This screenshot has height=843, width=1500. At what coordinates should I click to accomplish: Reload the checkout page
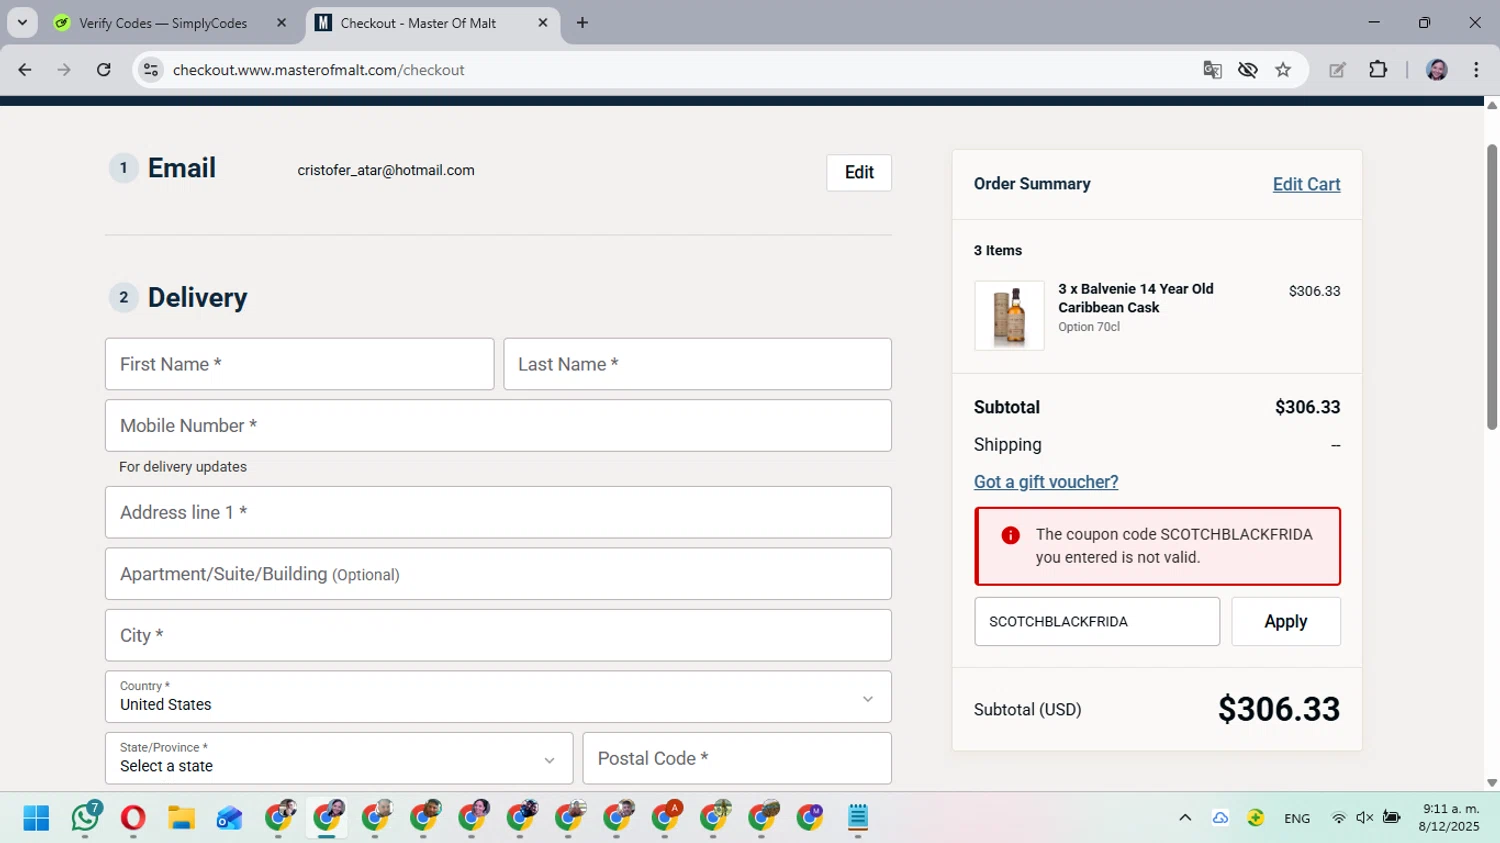(103, 70)
